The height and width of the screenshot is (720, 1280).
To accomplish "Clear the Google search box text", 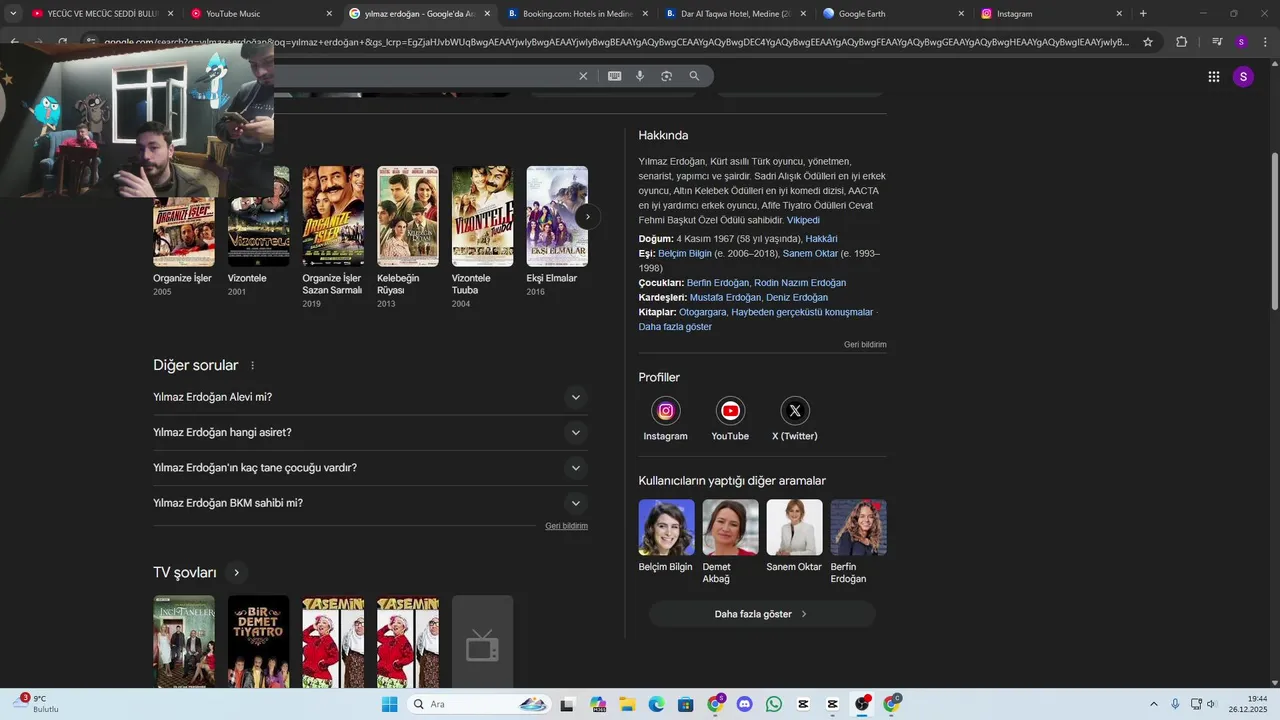I will [x=583, y=76].
